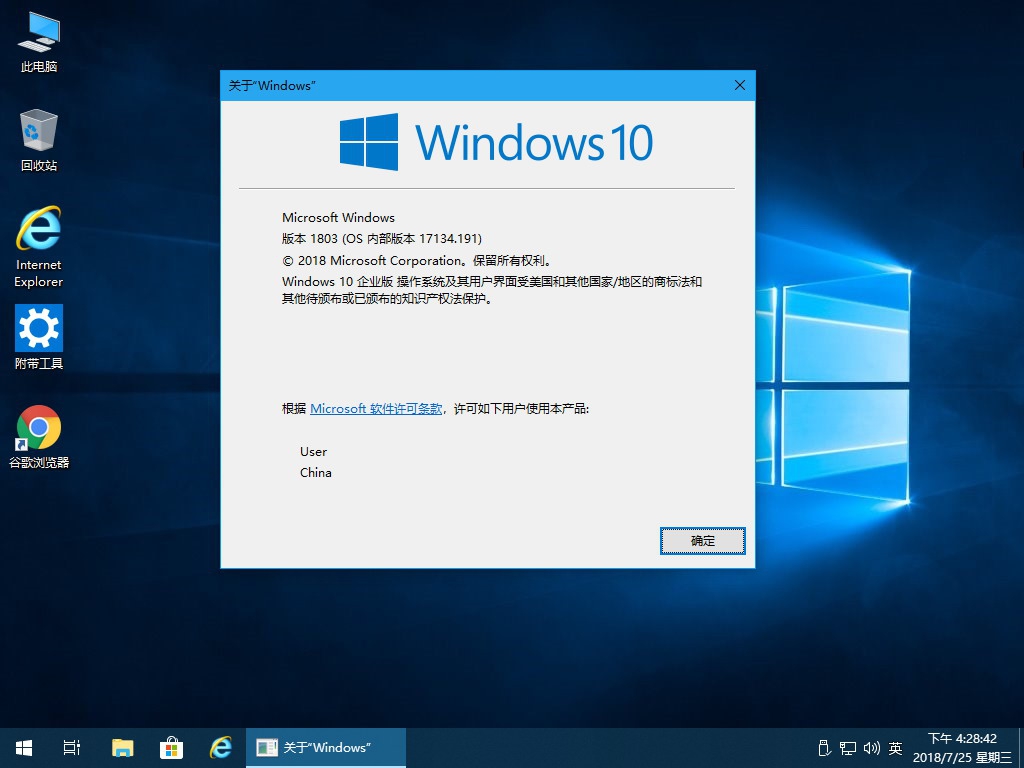Click the Windows 10 logo in dialog
Image resolution: width=1024 pixels, height=768 pixels.
click(x=496, y=142)
